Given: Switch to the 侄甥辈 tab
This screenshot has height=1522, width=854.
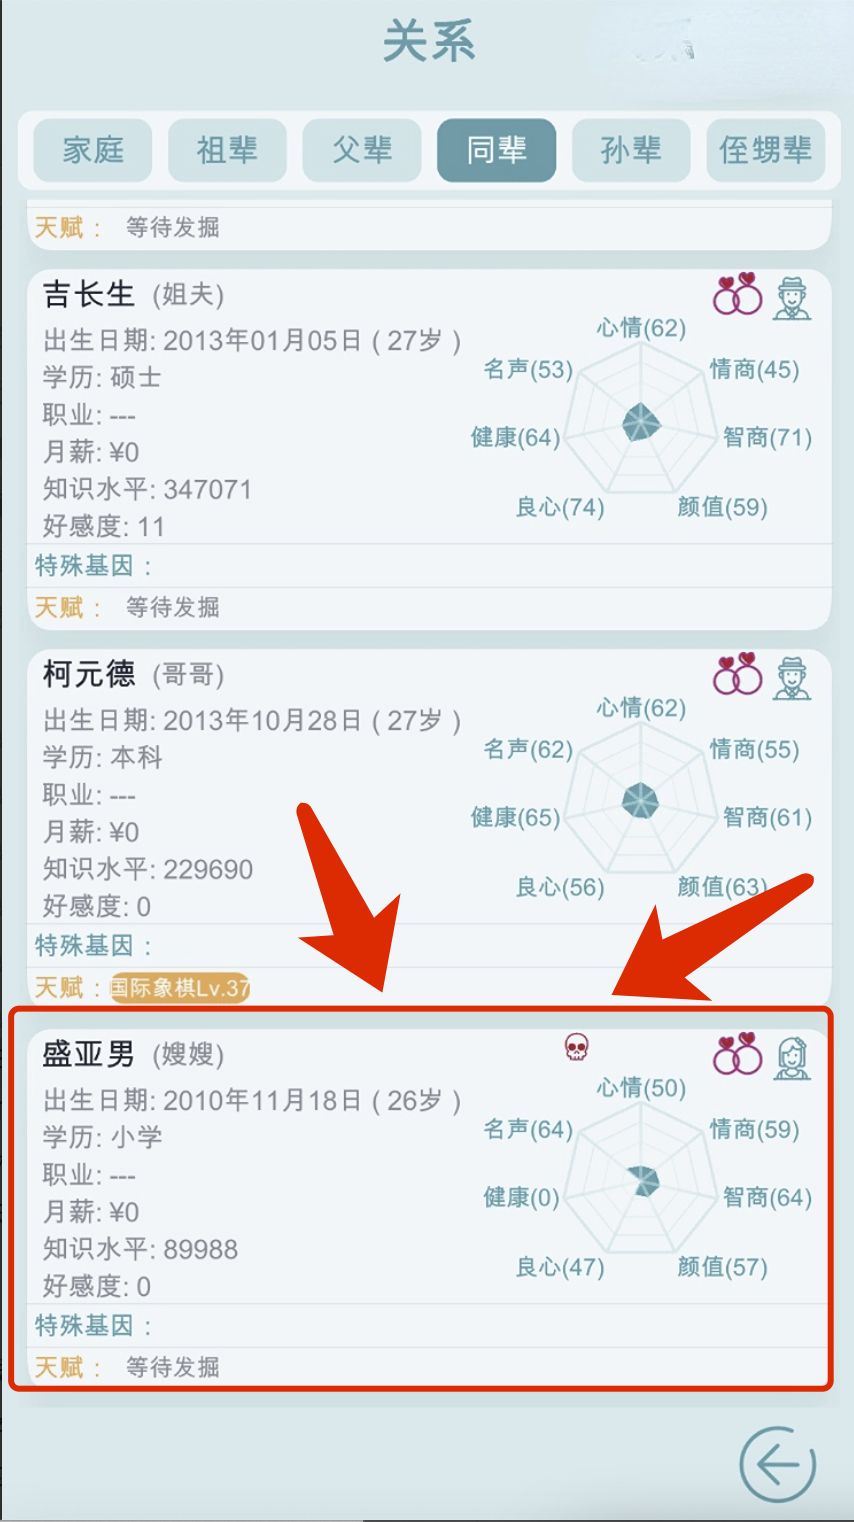Looking at the screenshot, I should point(765,150).
